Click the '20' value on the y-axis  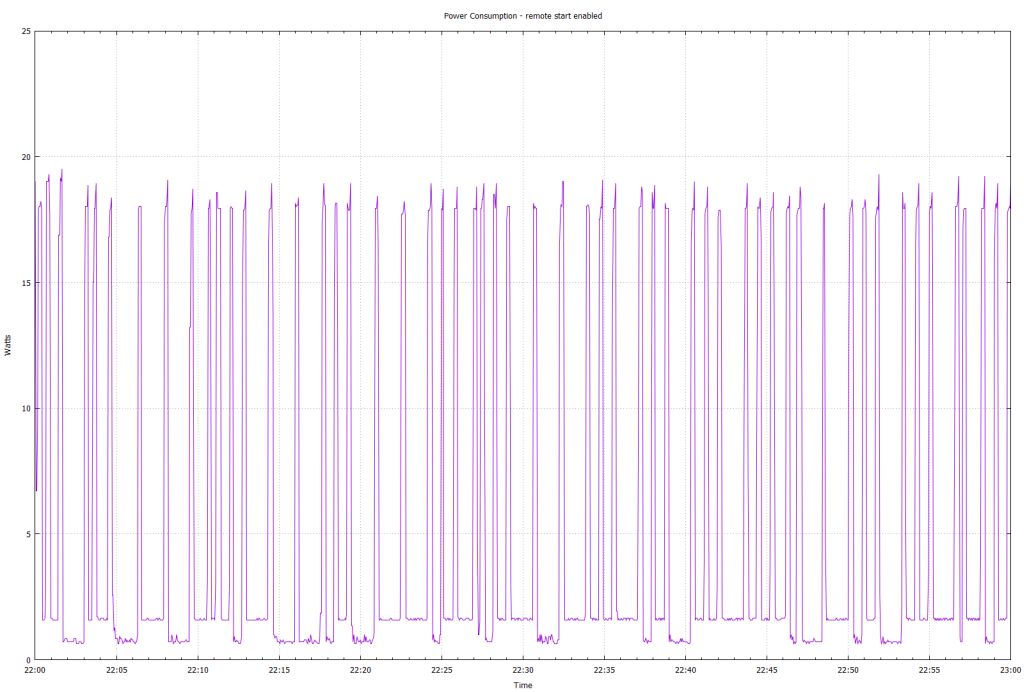click(25, 156)
